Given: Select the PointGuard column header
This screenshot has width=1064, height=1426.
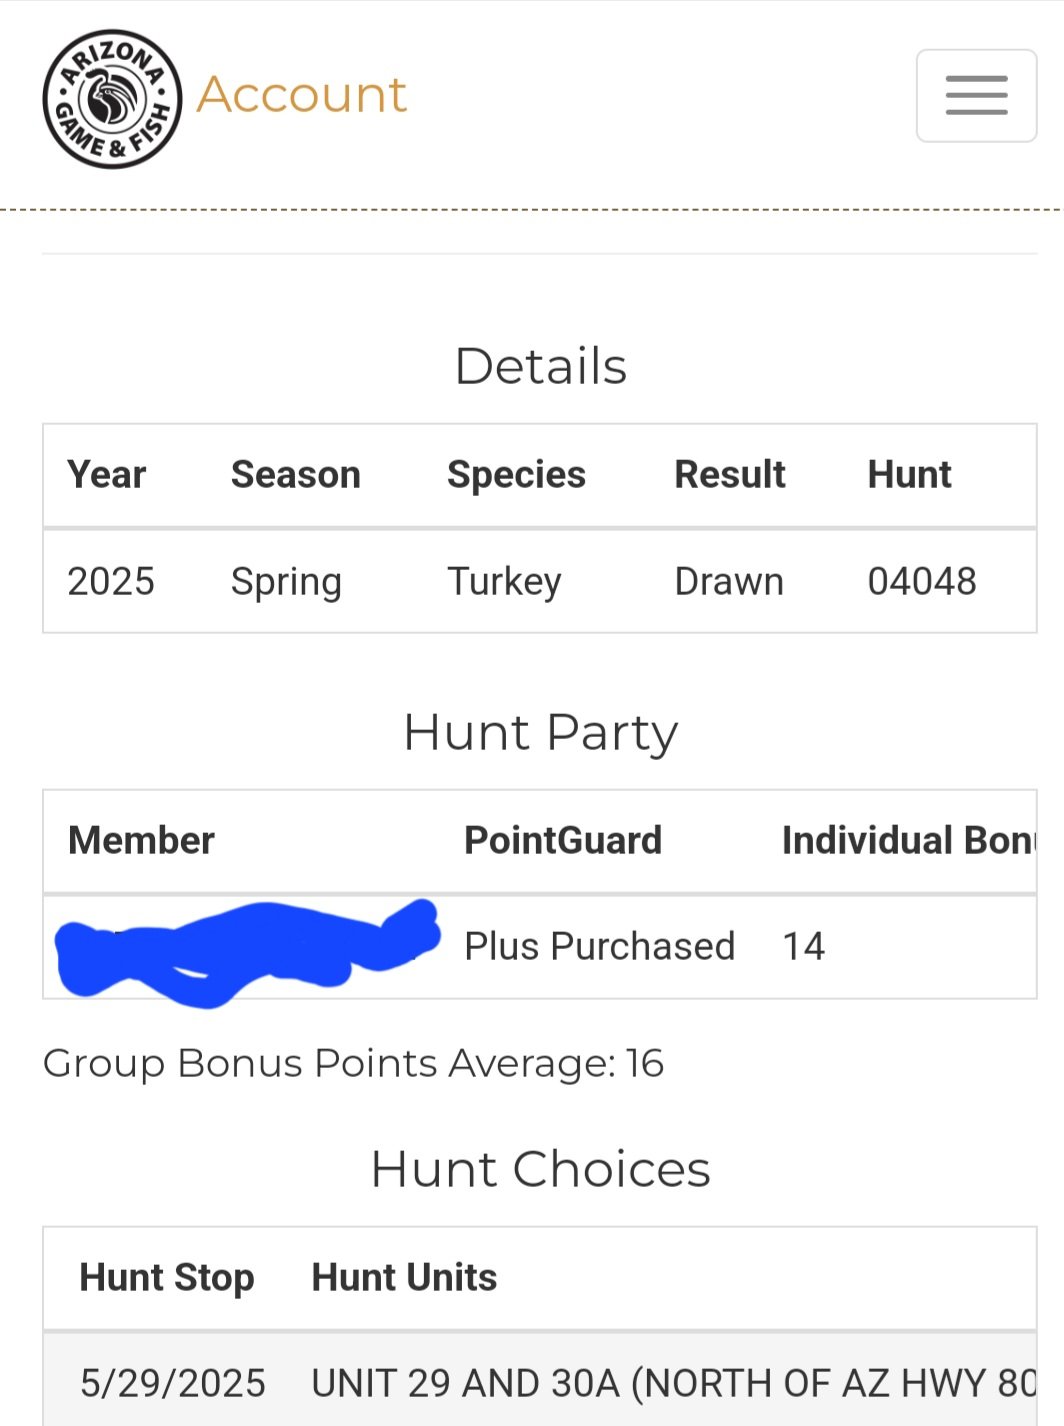Looking at the screenshot, I should [x=563, y=841].
